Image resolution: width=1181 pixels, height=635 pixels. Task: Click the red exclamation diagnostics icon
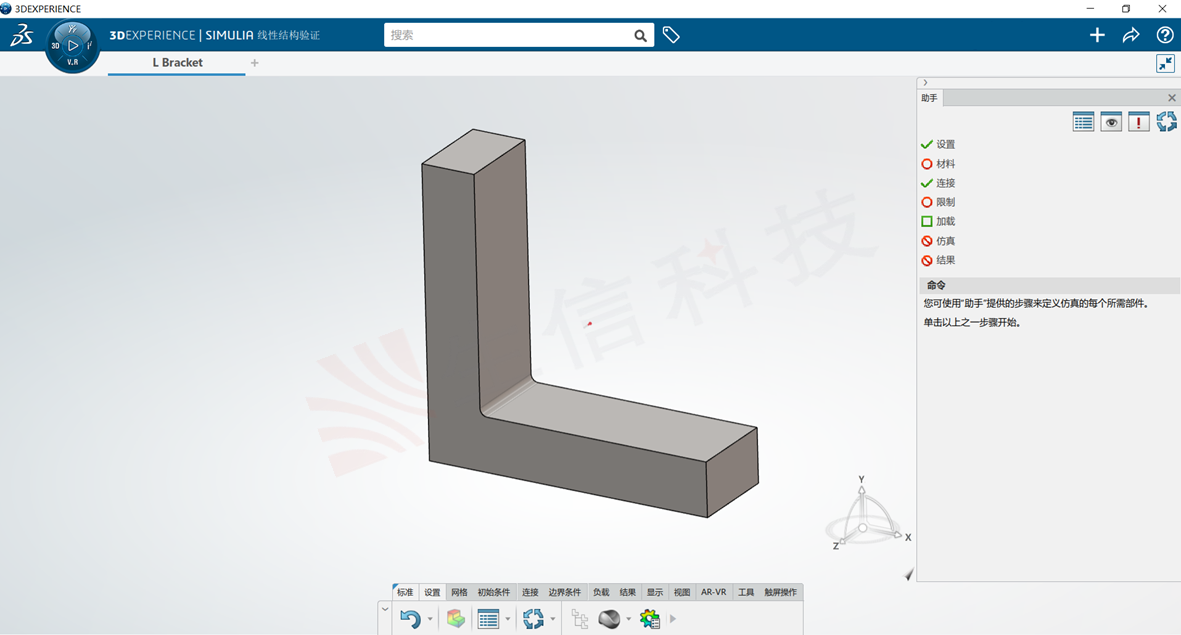[1138, 122]
